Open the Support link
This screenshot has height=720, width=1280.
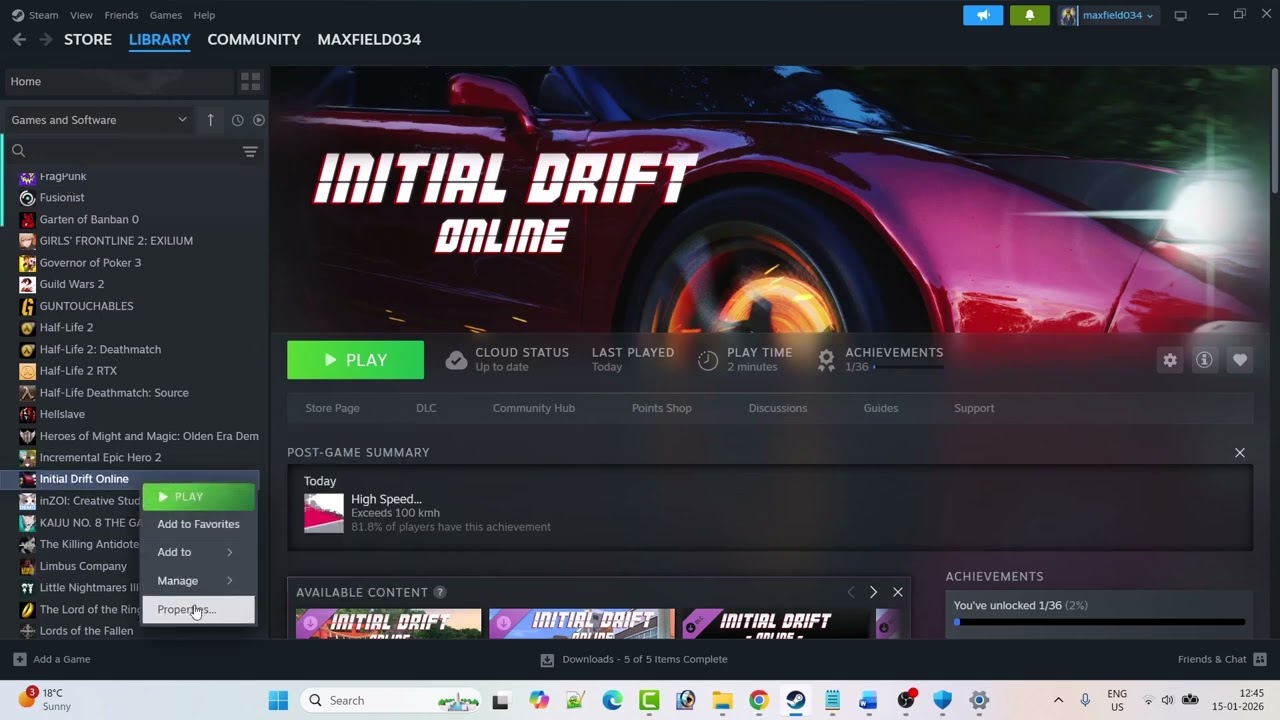pos(974,408)
